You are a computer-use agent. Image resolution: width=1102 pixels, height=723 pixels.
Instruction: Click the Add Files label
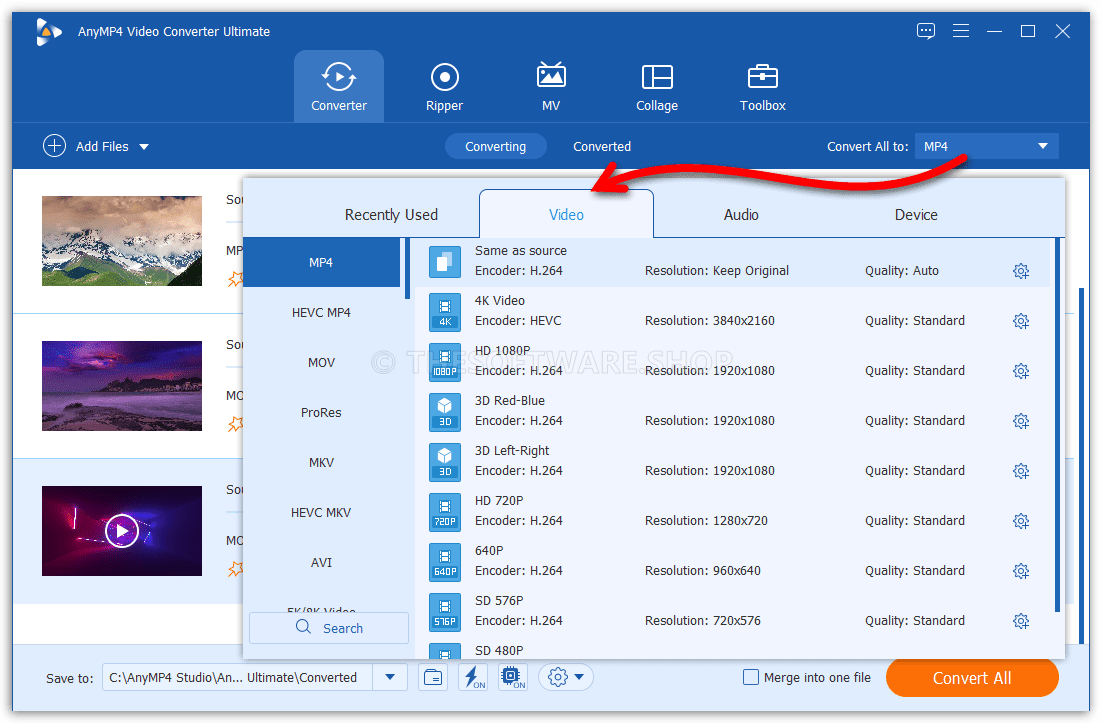(102, 146)
